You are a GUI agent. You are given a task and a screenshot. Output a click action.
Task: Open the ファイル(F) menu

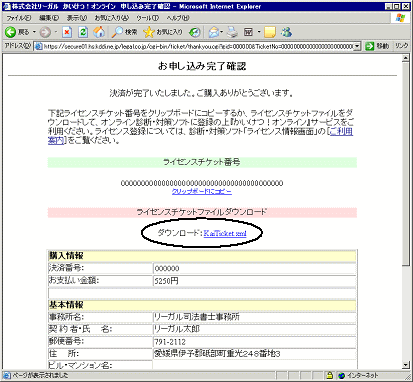coord(19,18)
